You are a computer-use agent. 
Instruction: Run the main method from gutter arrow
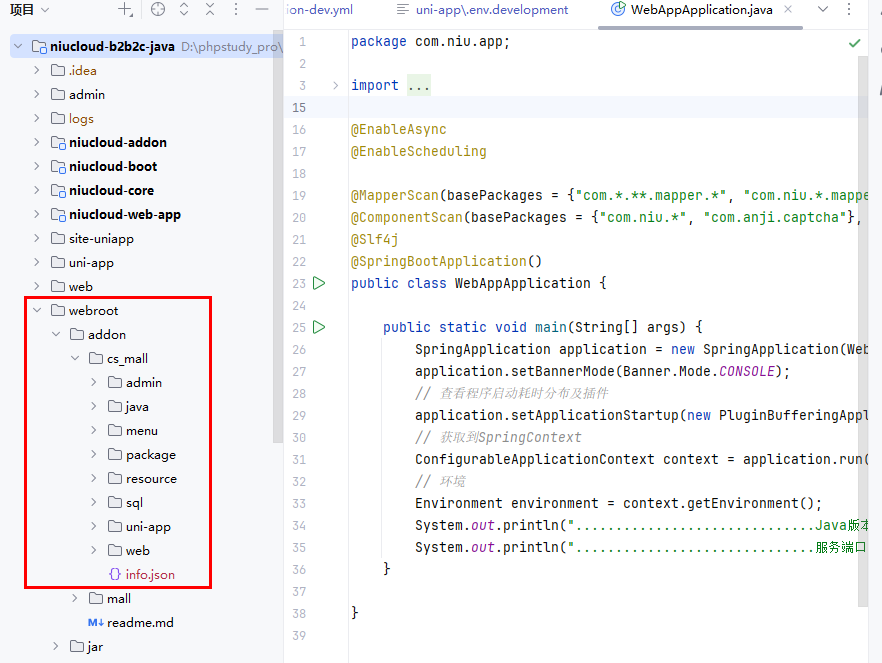pyautogui.click(x=319, y=327)
